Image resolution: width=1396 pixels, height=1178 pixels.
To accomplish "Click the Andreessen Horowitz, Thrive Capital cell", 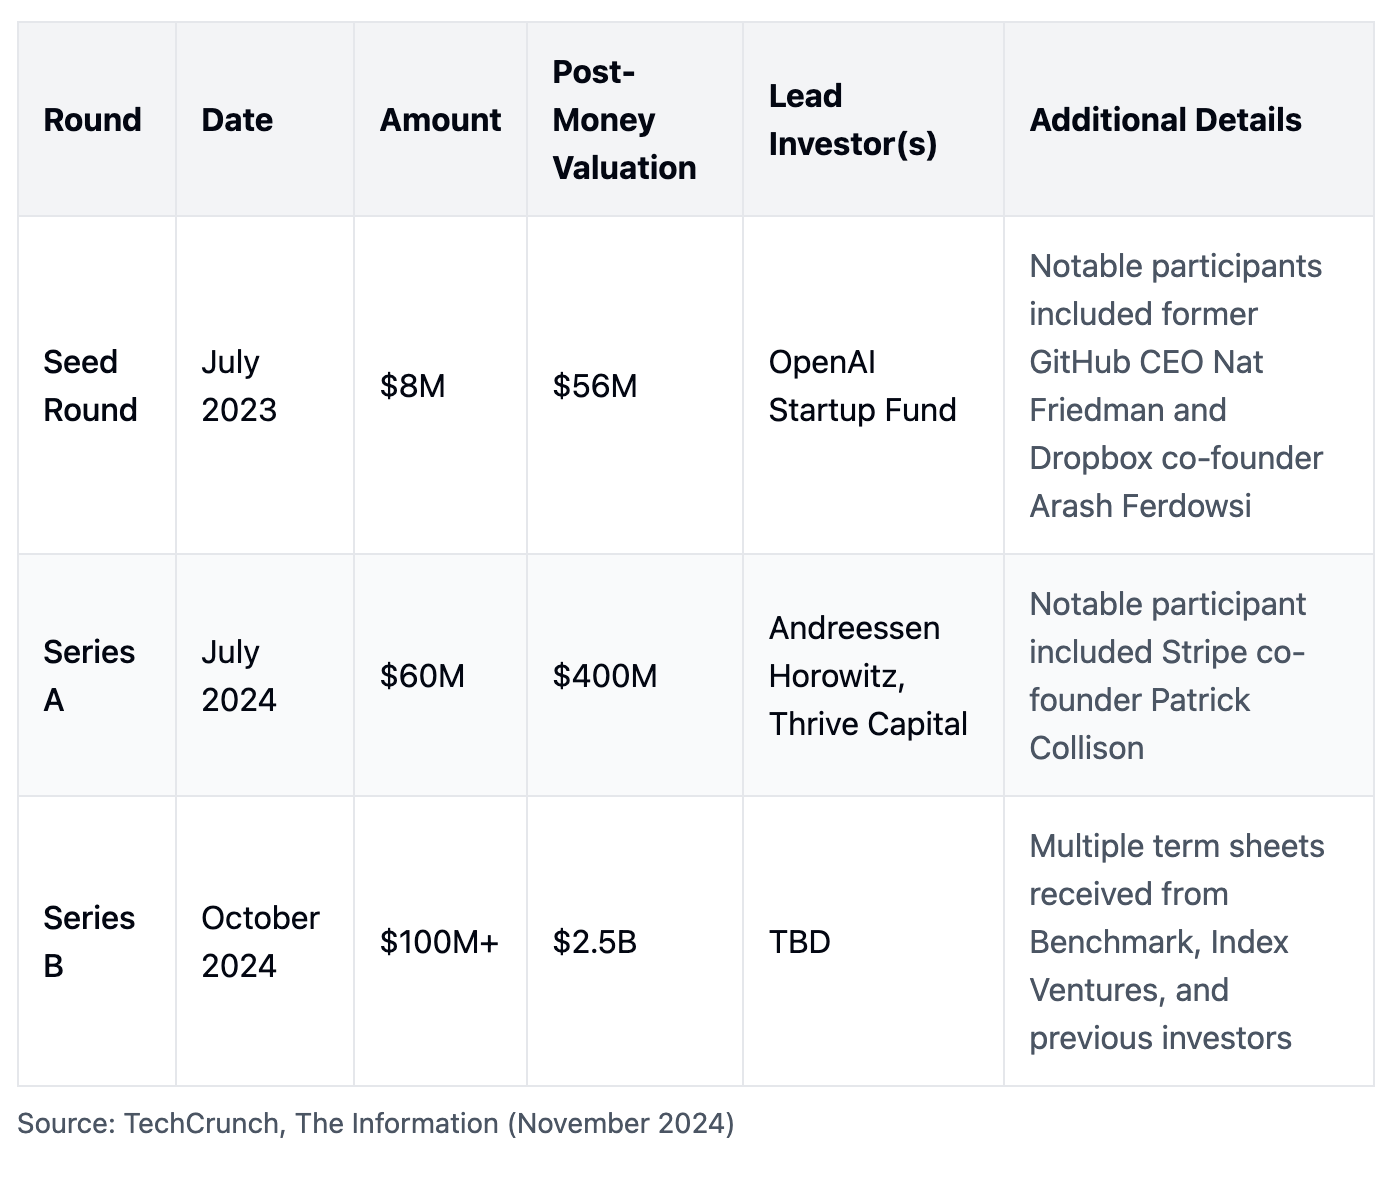I will tap(867, 676).
